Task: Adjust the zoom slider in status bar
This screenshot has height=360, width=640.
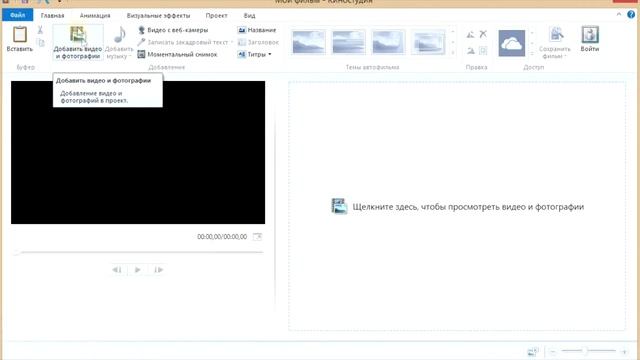Action: coord(588,351)
